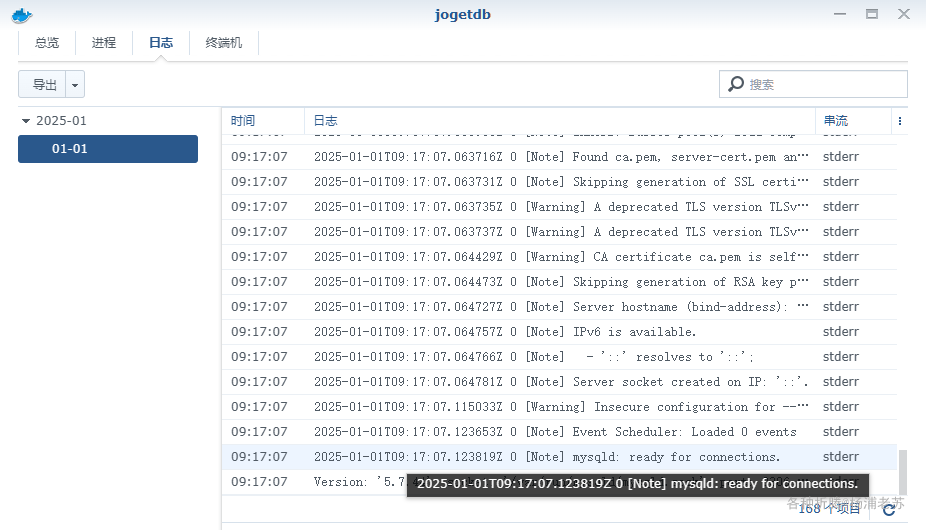Click the 串流 column header
The width and height of the screenshot is (926, 530).
tap(852, 121)
